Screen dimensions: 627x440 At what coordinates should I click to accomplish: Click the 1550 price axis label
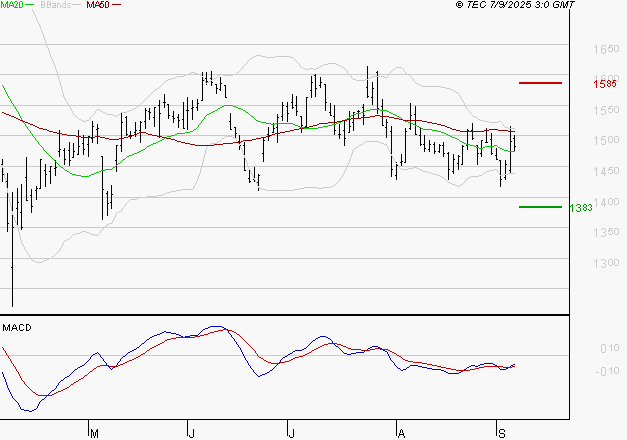pyautogui.click(x=606, y=110)
